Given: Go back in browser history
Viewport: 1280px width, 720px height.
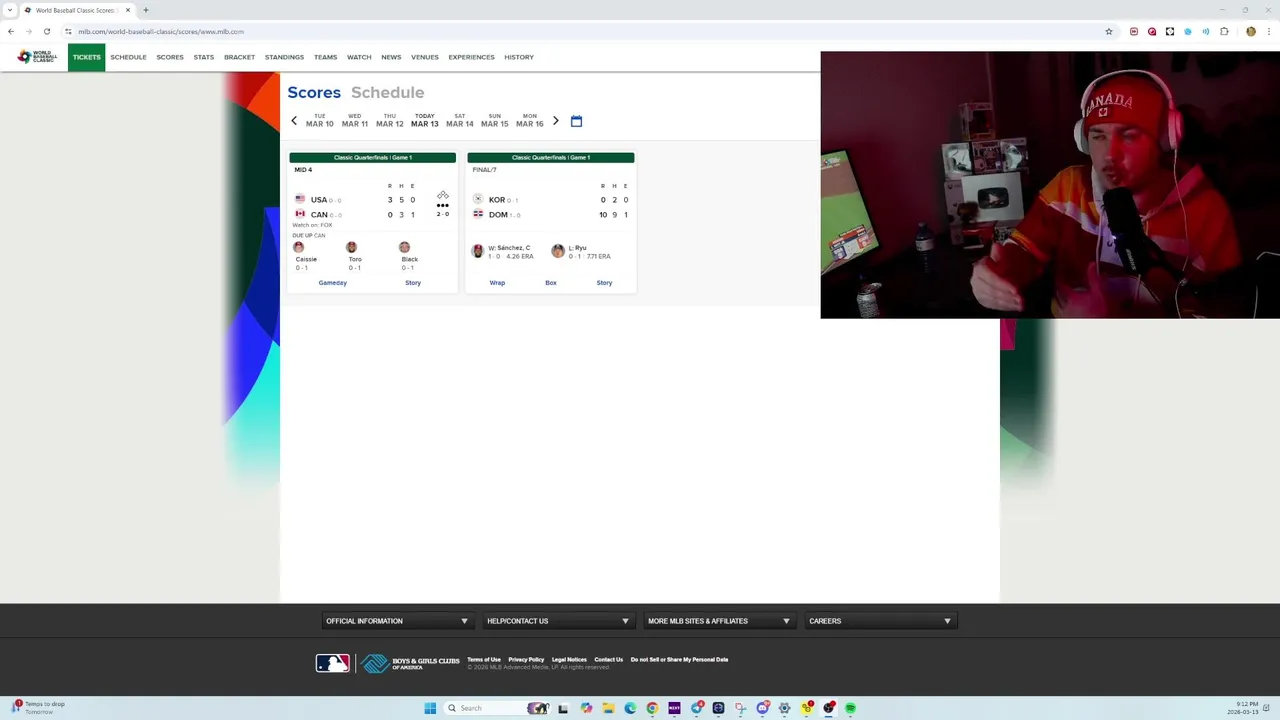Looking at the screenshot, I should pyautogui.click(x=11, y=31).
